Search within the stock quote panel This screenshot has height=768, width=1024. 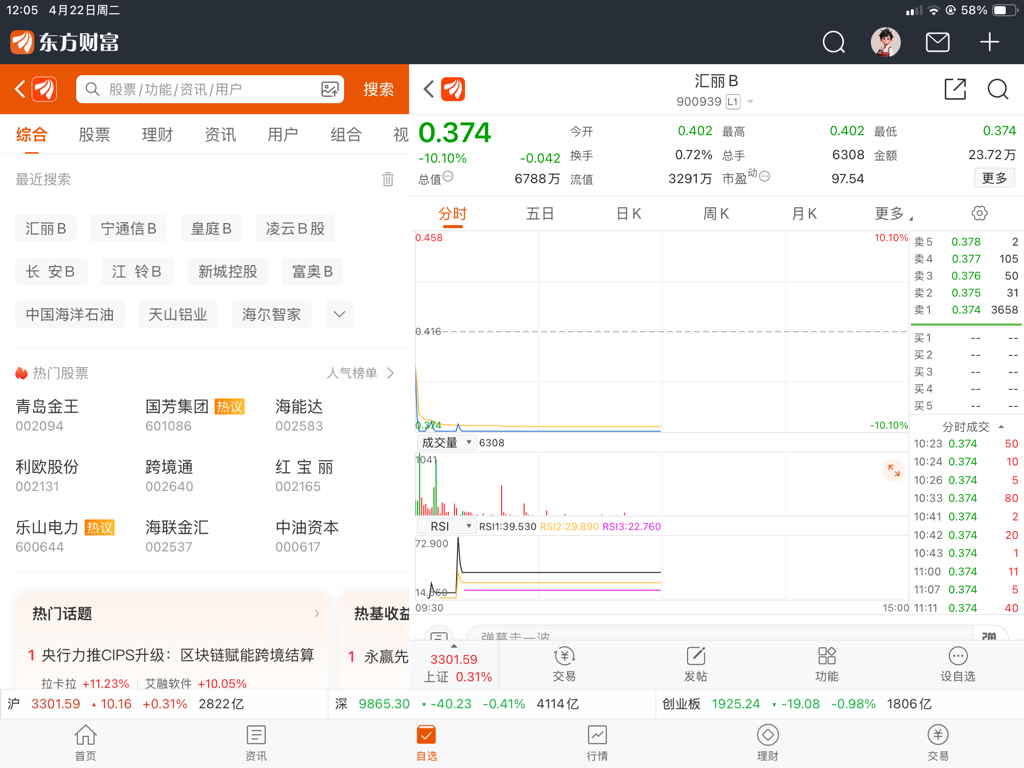[998, 89]
